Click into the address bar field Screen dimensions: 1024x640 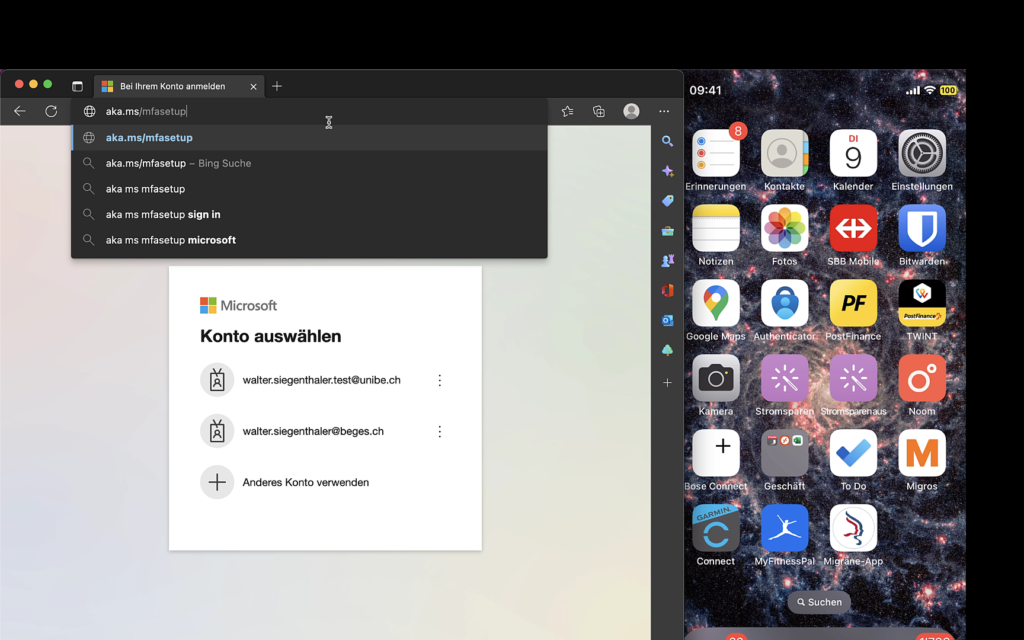point(300,112)
